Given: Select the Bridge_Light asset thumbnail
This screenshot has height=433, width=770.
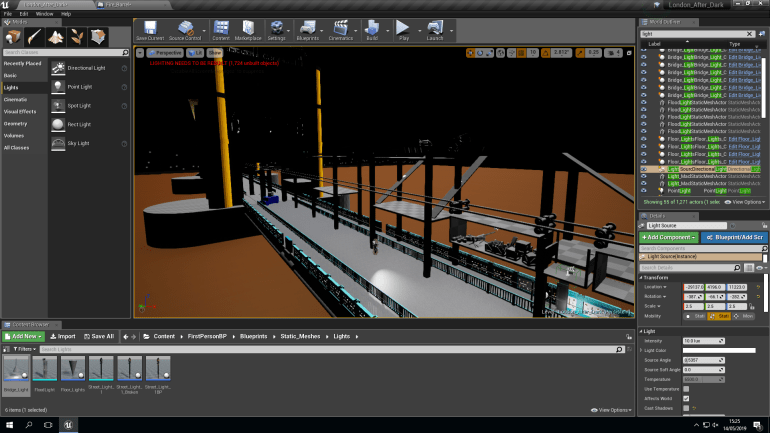Looking at the screenshot, I should pos(16,369).
